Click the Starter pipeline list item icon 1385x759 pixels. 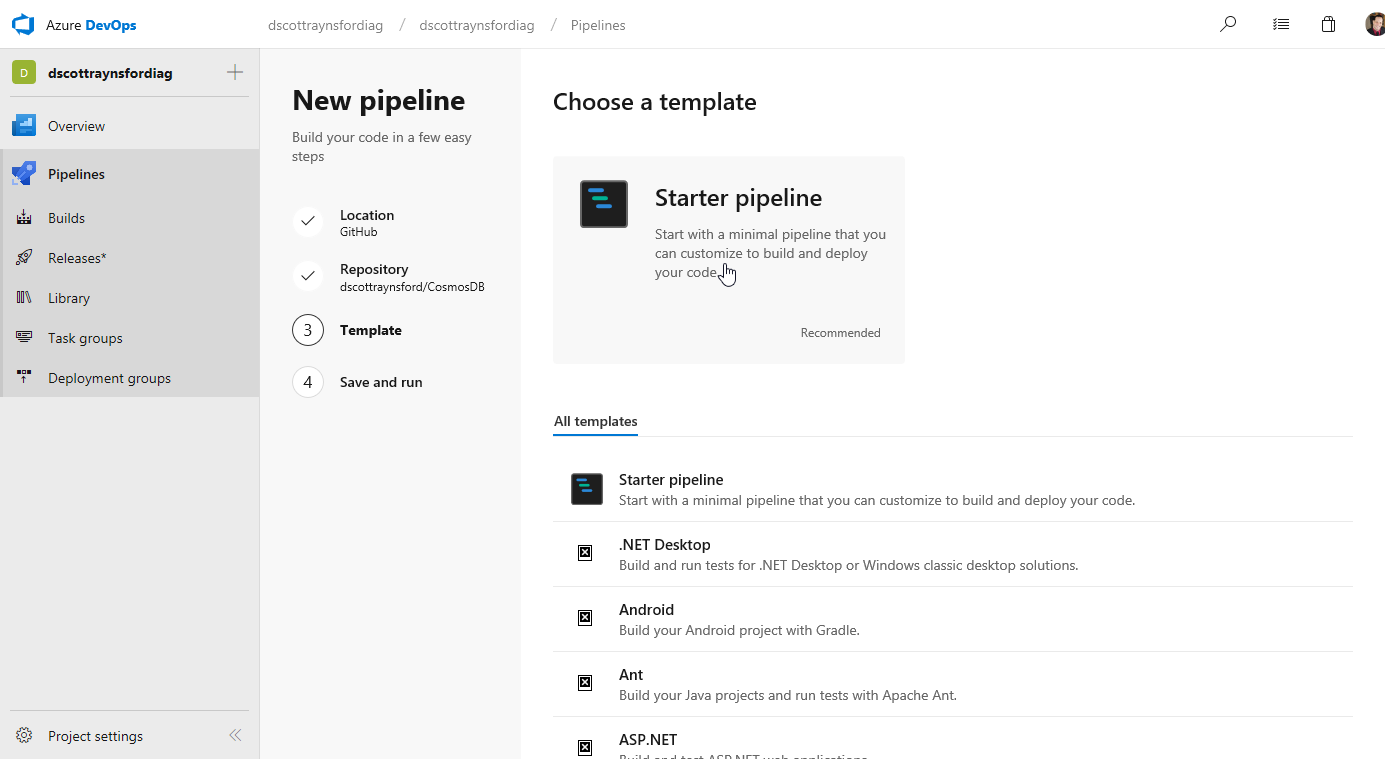(x=587, y=489)
